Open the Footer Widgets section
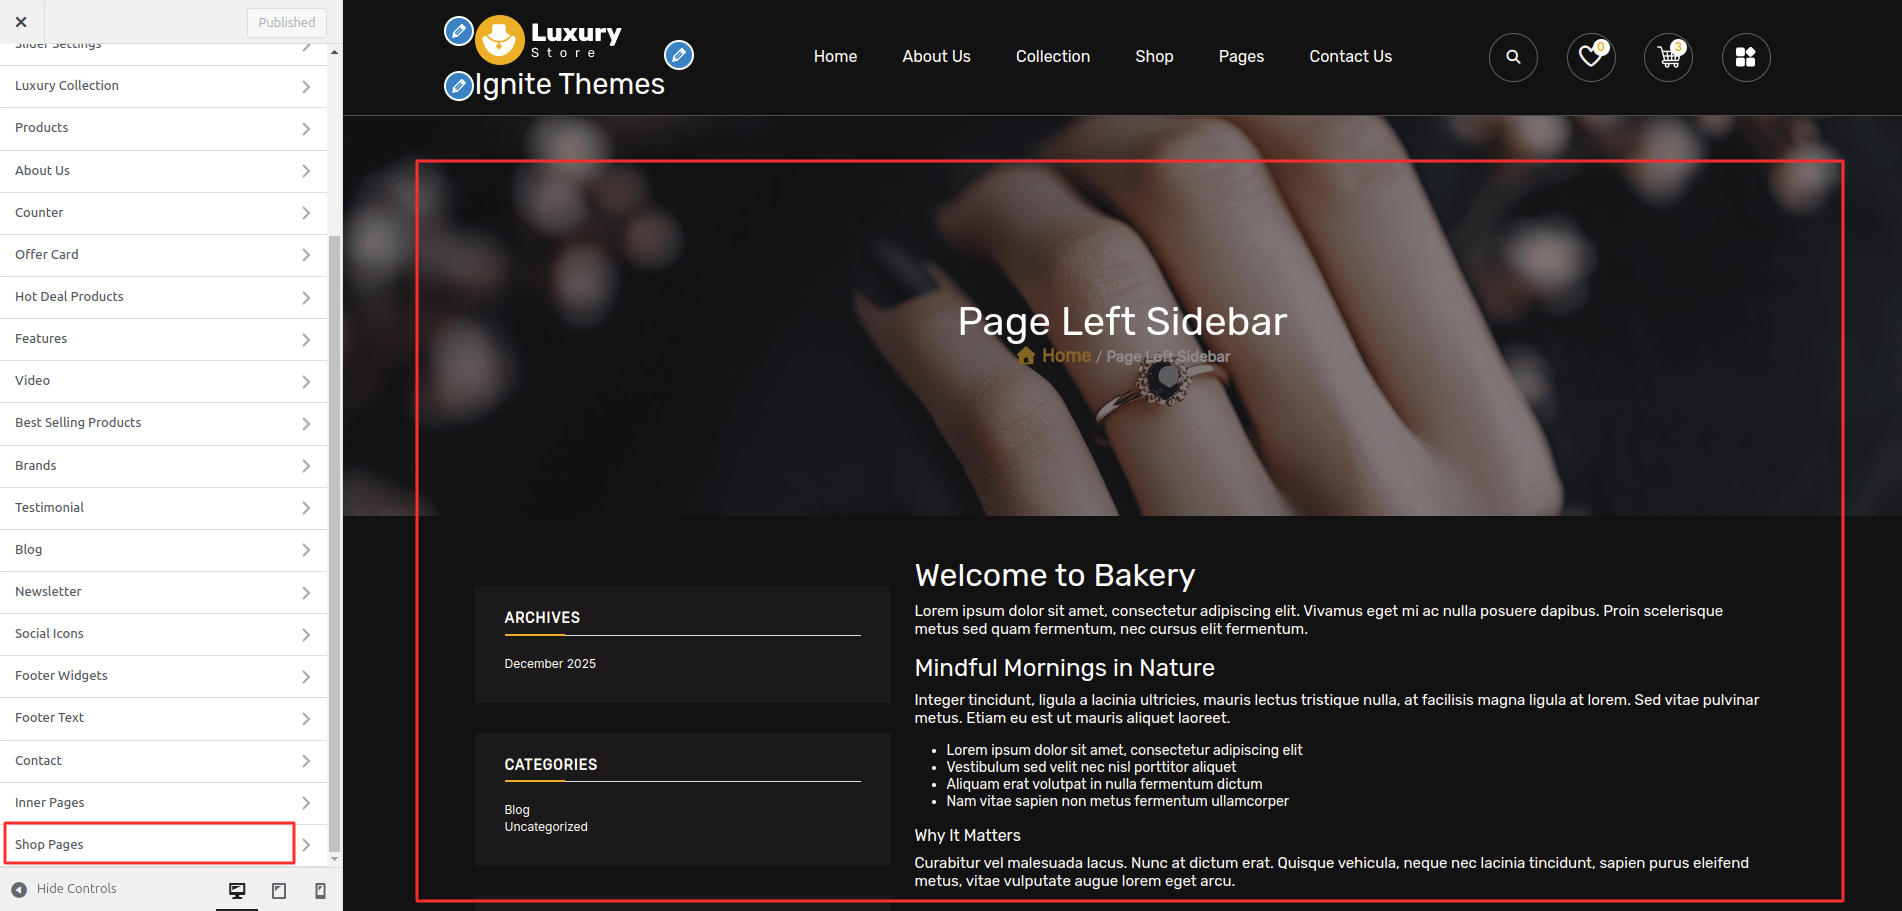 163,676
